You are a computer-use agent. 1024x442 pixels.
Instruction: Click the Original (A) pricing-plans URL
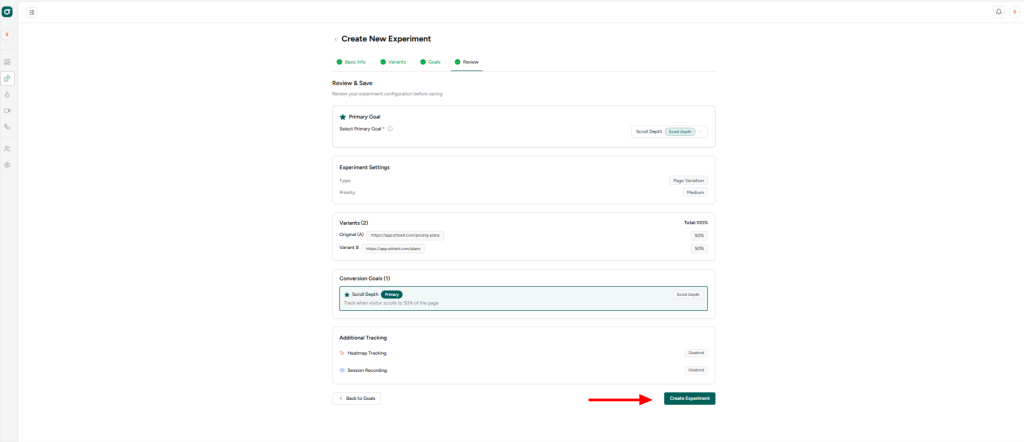click(405, 235)
